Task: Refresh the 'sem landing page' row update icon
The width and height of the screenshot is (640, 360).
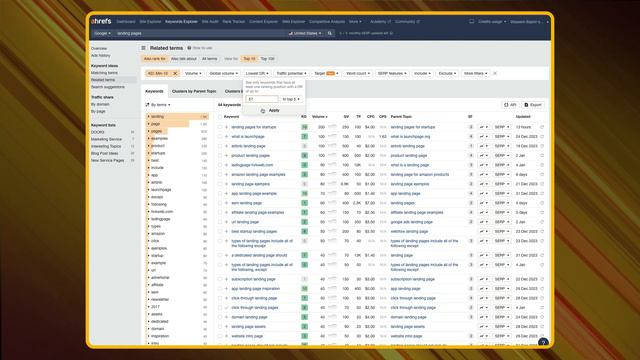Action: click(542, 203)
